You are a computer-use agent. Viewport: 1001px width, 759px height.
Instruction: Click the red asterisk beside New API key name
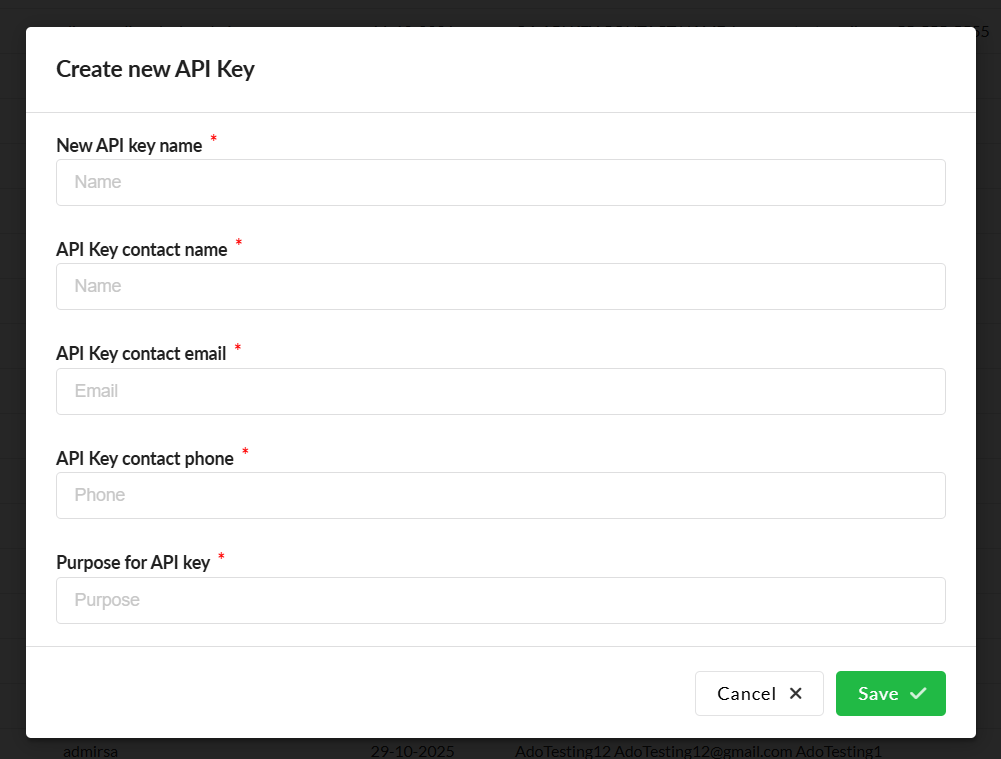tap(214, 140)
